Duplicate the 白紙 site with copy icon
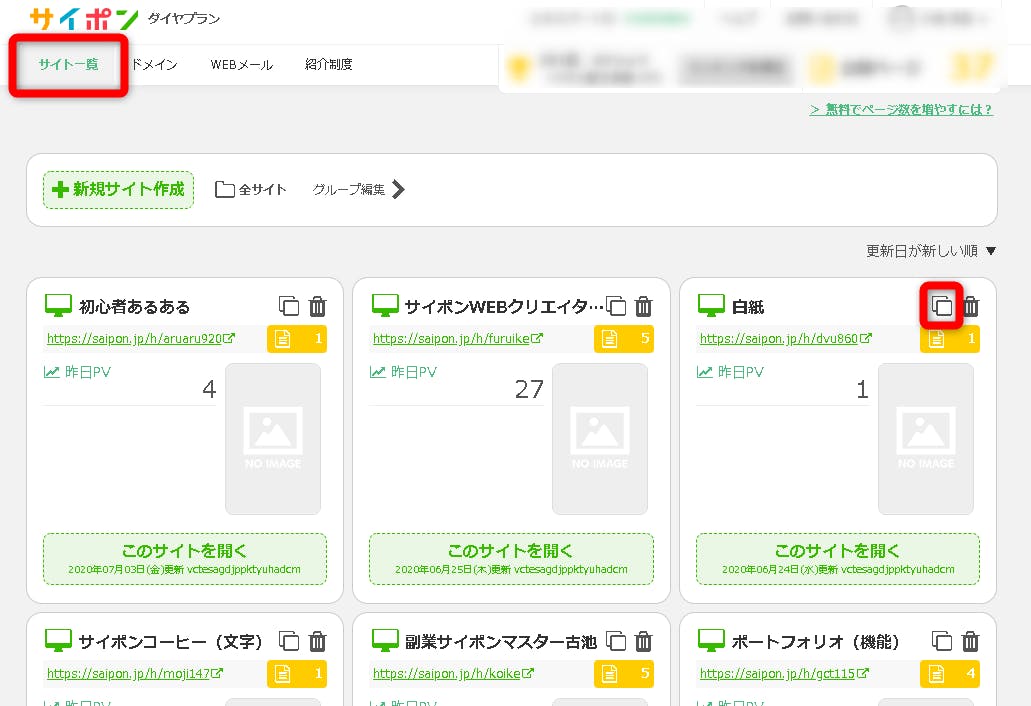1031x706 pixels. click(941, 306)
